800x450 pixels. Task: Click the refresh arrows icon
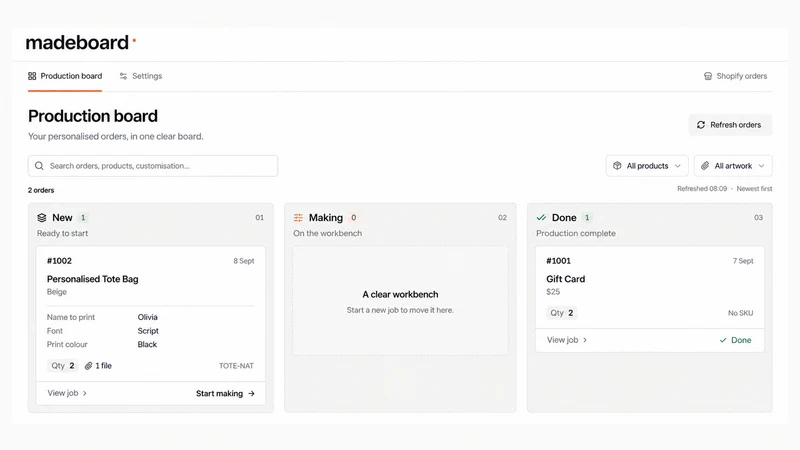[x=701, y=125]
